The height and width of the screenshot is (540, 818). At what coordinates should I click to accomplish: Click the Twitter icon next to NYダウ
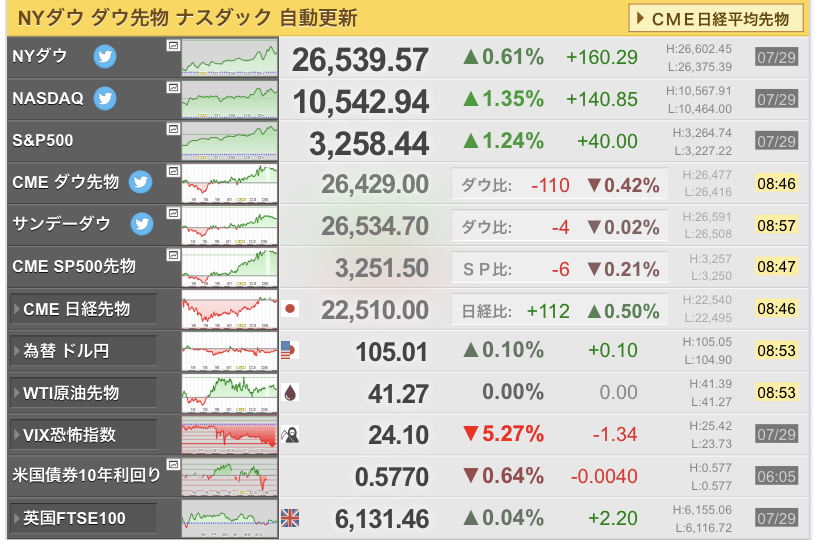point(105,56)
